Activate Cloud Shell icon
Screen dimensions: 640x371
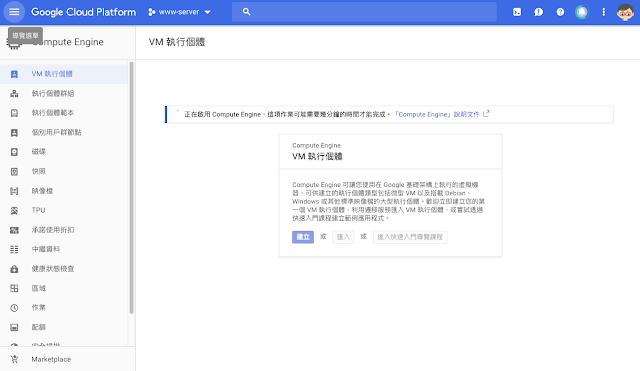point(517,12)
